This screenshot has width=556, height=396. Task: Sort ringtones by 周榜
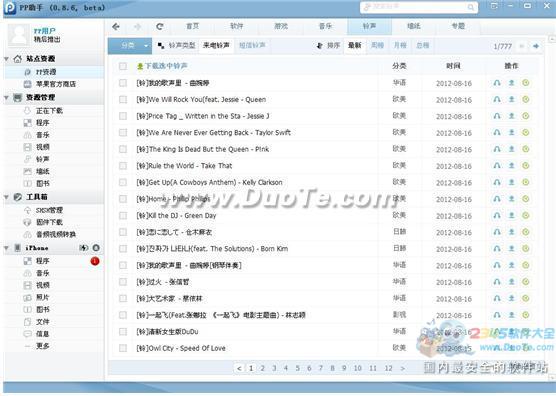click(x=377, y=46)
